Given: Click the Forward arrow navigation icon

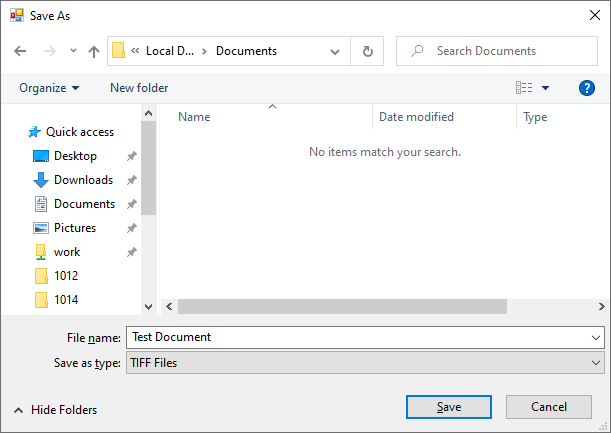Looking at the screenshot, I should pyautogui.click(x=49, y=51).
